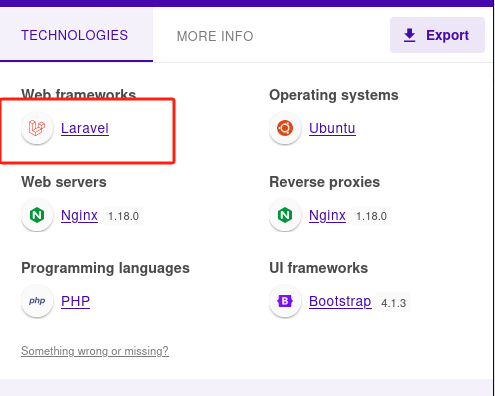Screen dimensions: 495x396
Task: Click the Bootstrap logo icon
Action: pyautogui.click(x=285, y=301)
